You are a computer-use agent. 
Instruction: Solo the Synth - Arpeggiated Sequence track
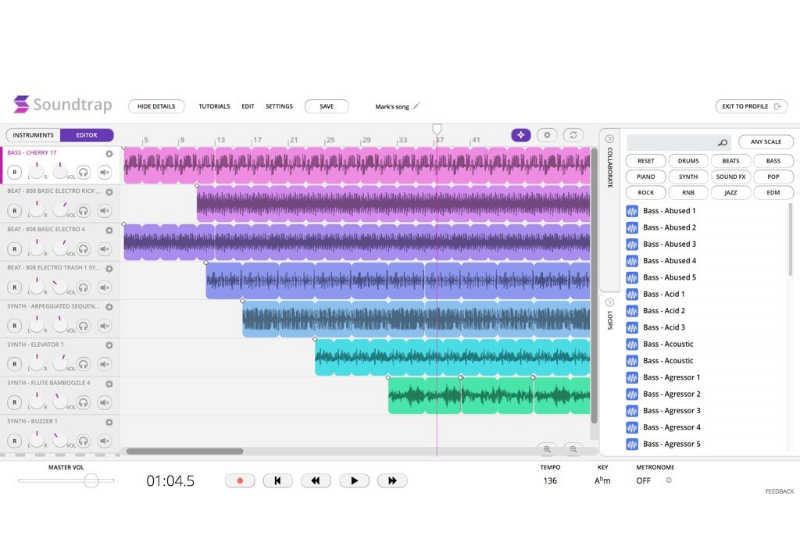coord(83,326)
